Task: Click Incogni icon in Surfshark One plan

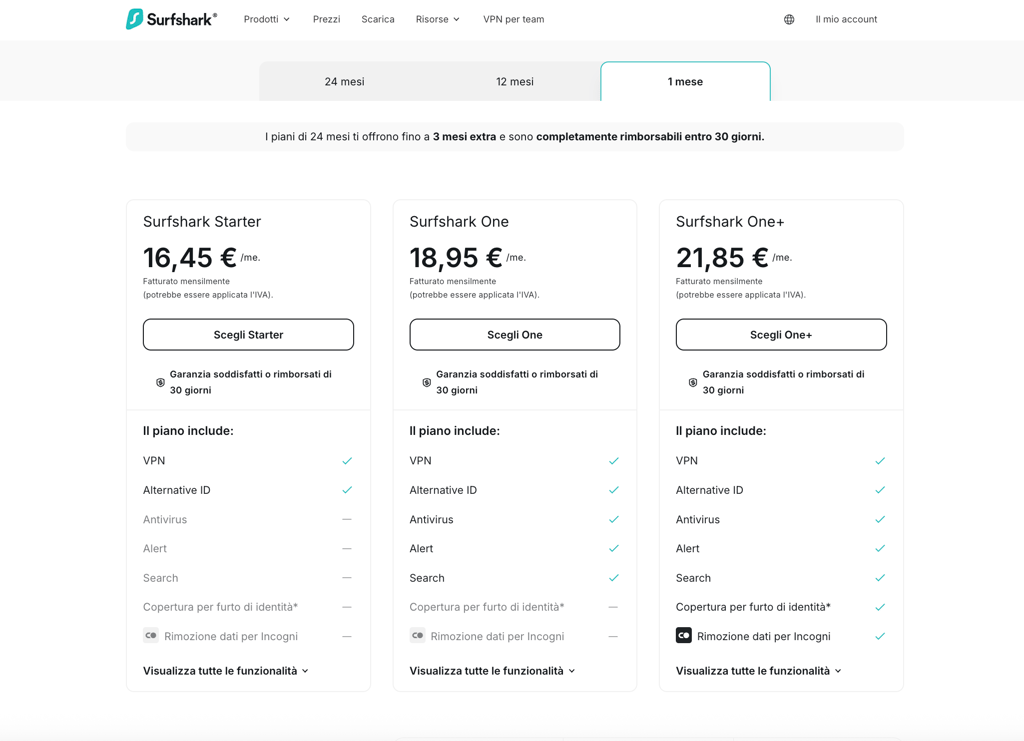Action: [x=417, y=635]
